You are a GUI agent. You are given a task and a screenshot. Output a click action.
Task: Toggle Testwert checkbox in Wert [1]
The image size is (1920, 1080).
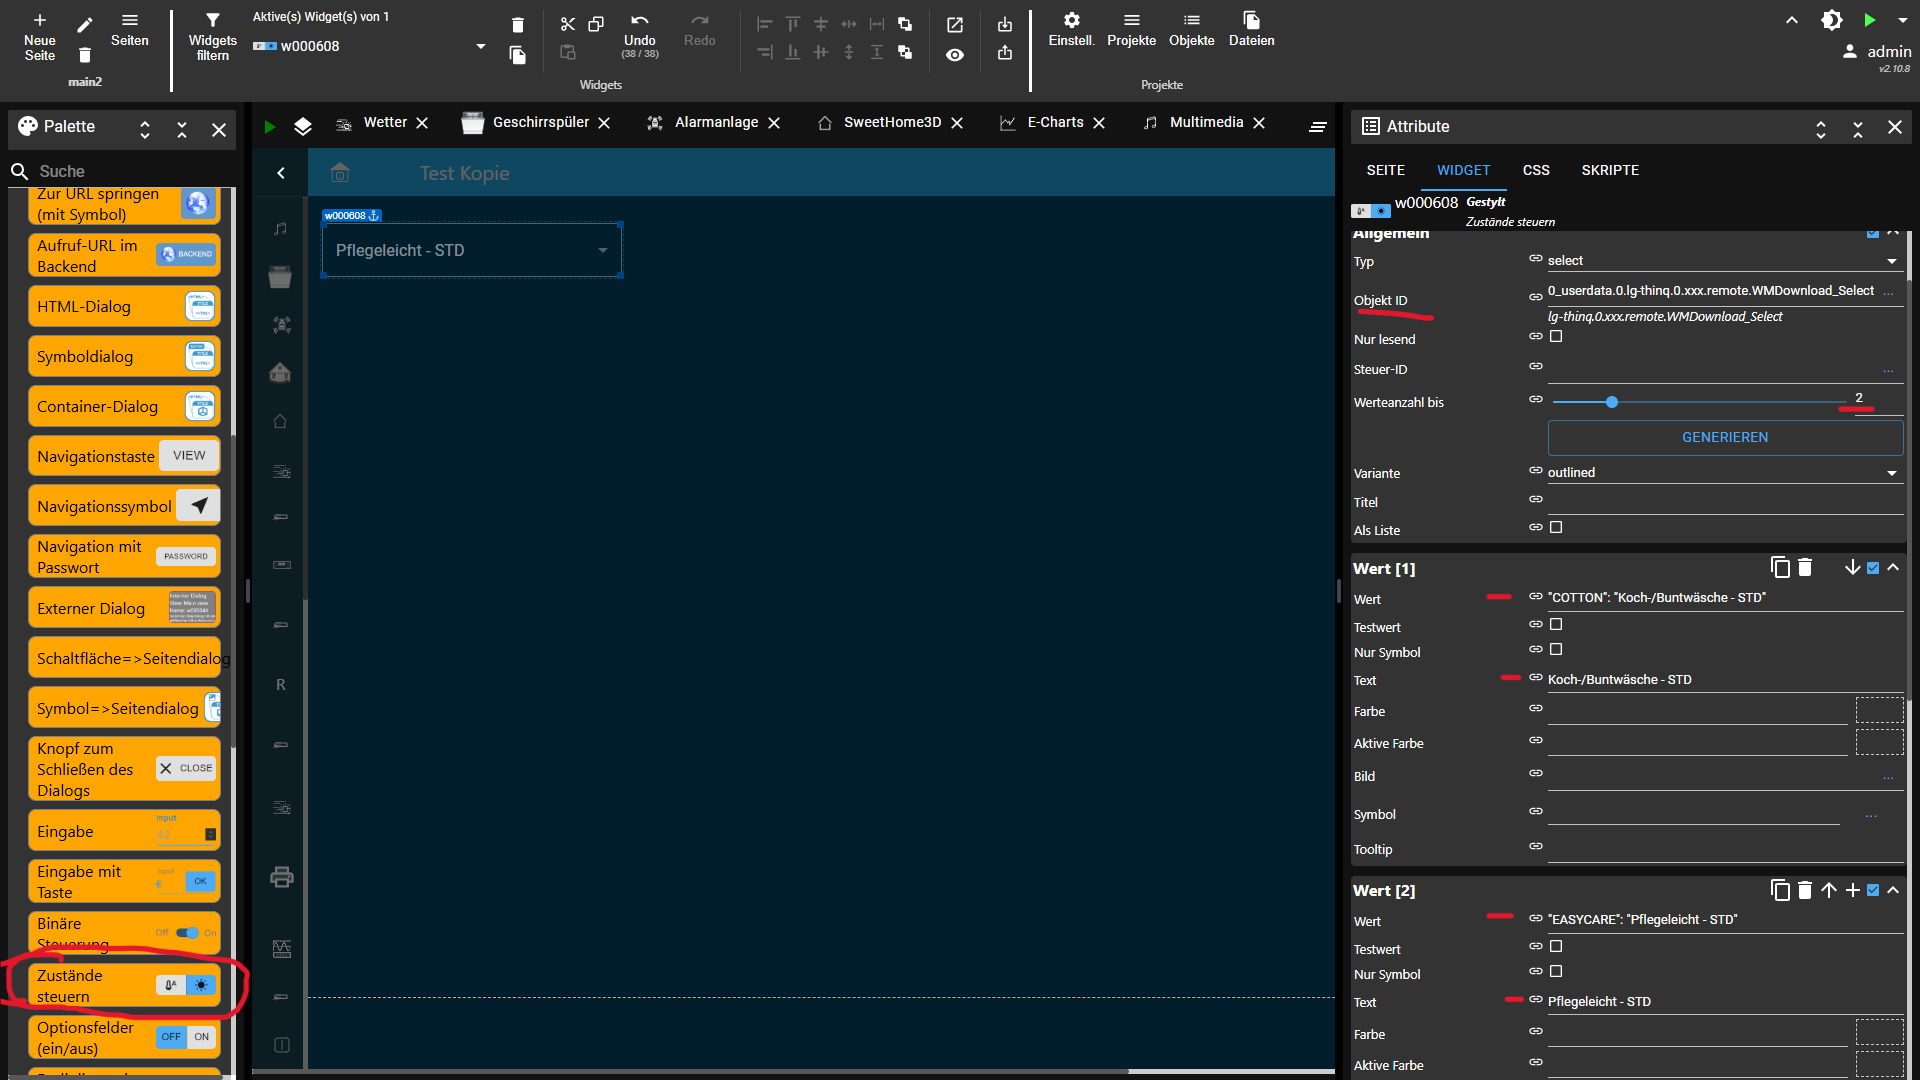click(1556, 625)
